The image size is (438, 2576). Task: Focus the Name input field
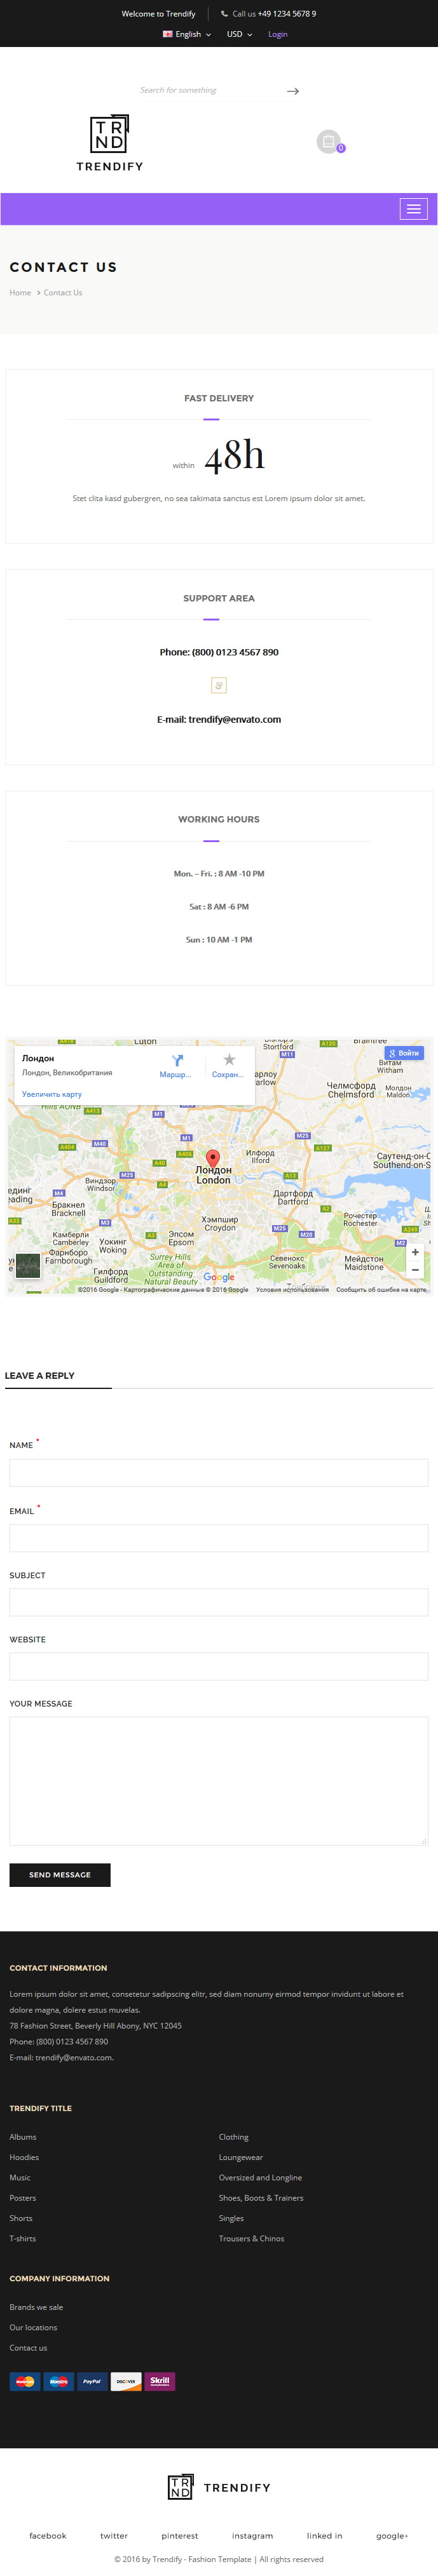[219, 1472]
